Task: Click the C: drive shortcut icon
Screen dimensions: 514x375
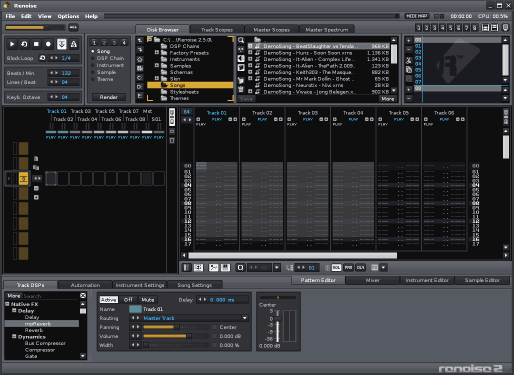Action: pyautogui.click(x=140, y=78)
